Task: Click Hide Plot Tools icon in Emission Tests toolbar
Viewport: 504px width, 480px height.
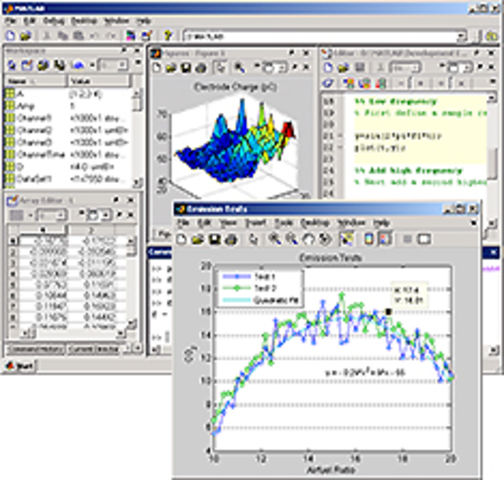Action: (x=407, y=239)
